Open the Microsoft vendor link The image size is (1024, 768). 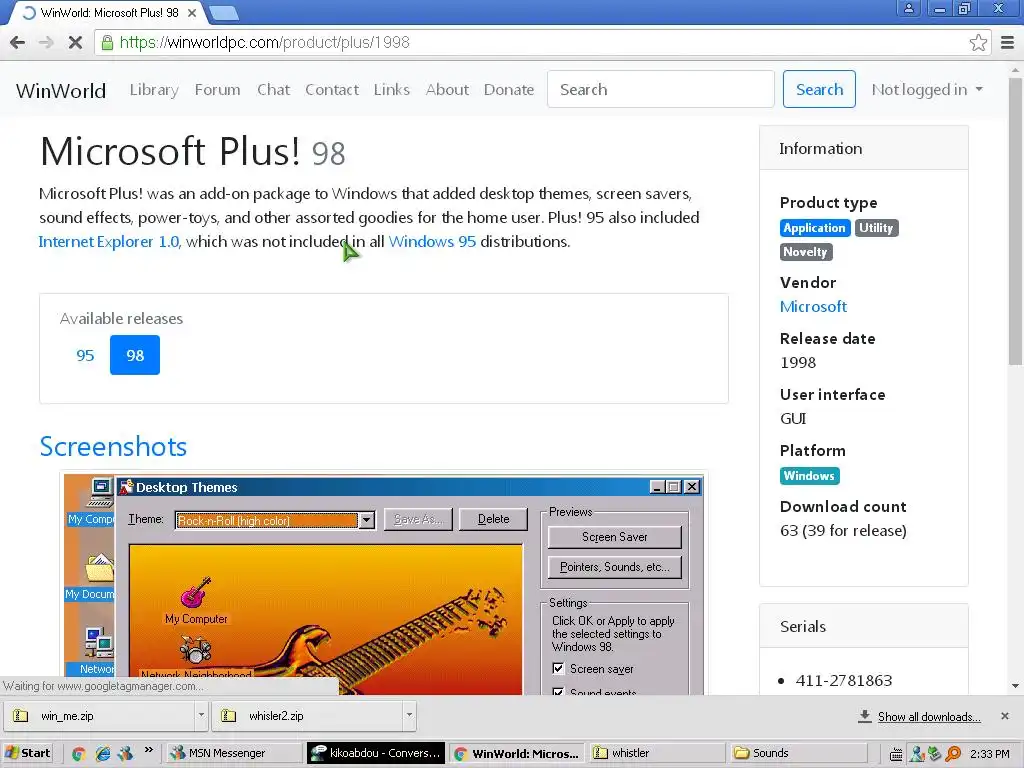(813, 306)
